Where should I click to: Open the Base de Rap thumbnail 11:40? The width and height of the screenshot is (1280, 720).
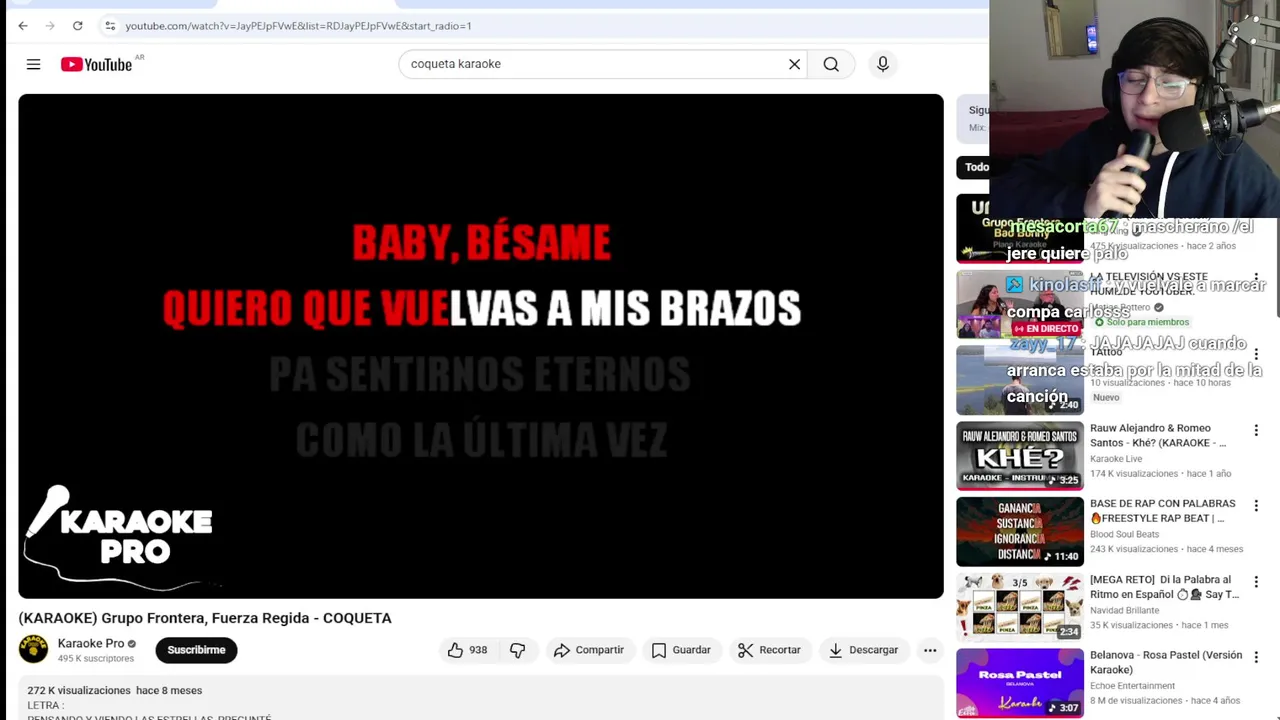click(x=1019, y=531)
